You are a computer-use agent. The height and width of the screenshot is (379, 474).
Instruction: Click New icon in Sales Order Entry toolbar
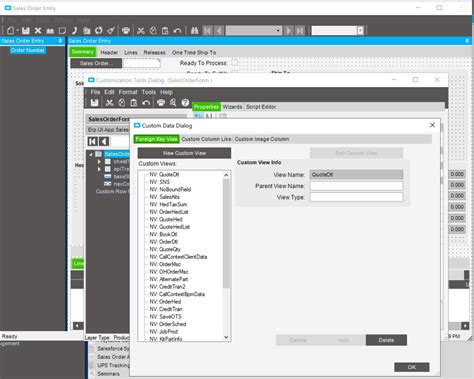tap(10, 31)
